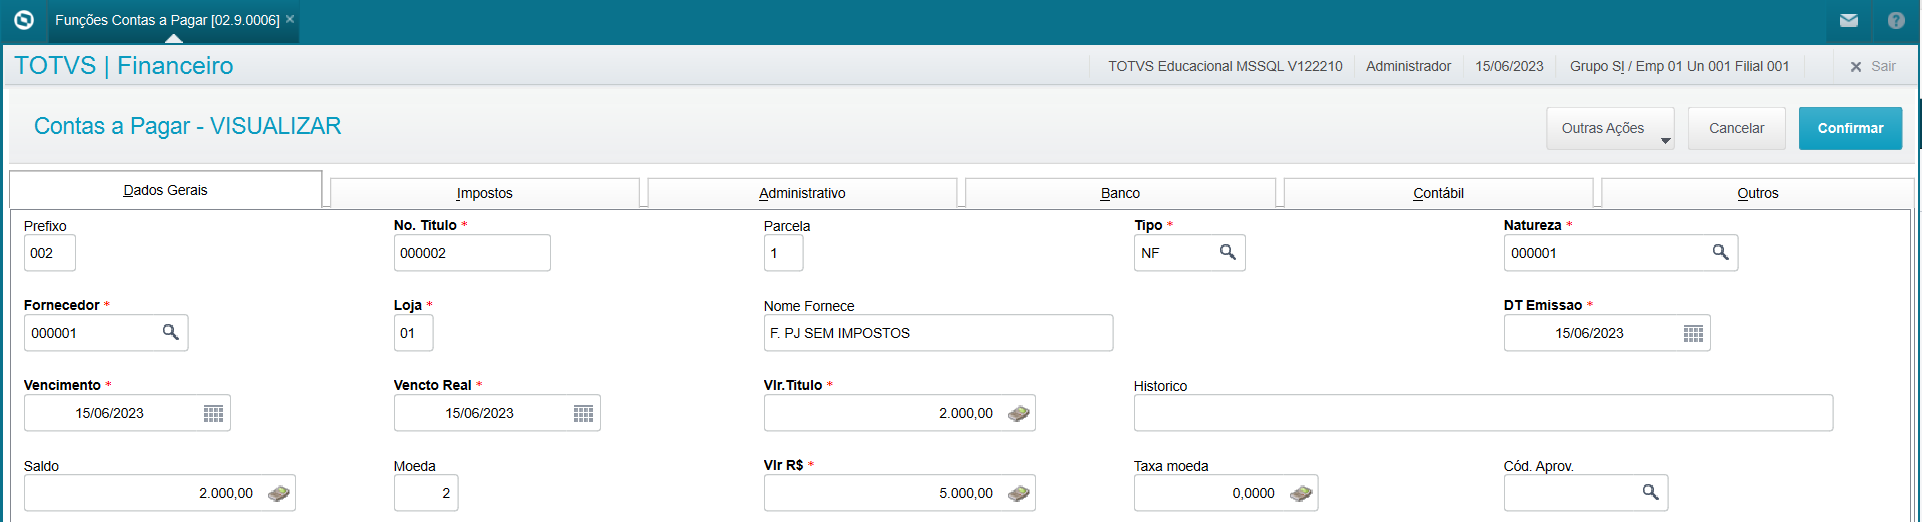Image resolution: width=1922 pixels, height=522 pixels.
Task: Click into the Historico text field
Action: click(x=1482, y=413)
